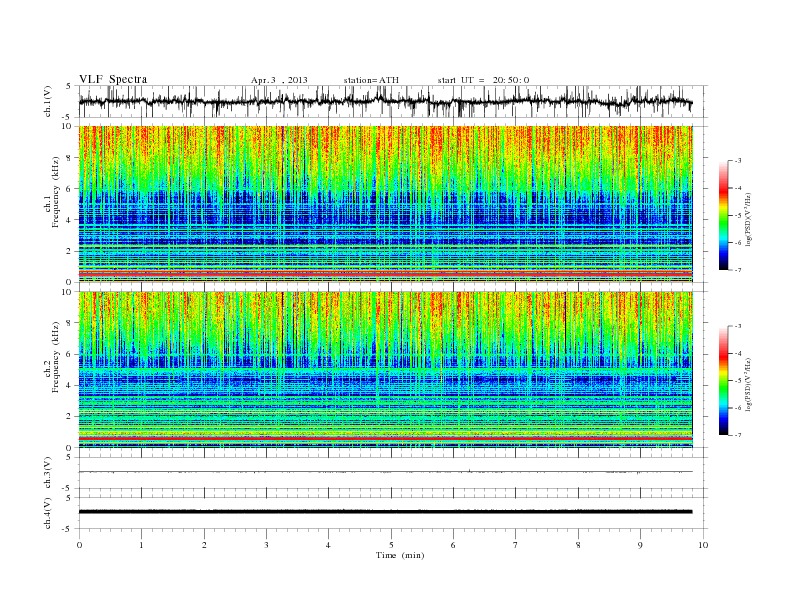This screenshot has height=612, width=792.
Task: Click the "10" tick label on Time axis
Action: pyautogui.click(x=703, y=545)
